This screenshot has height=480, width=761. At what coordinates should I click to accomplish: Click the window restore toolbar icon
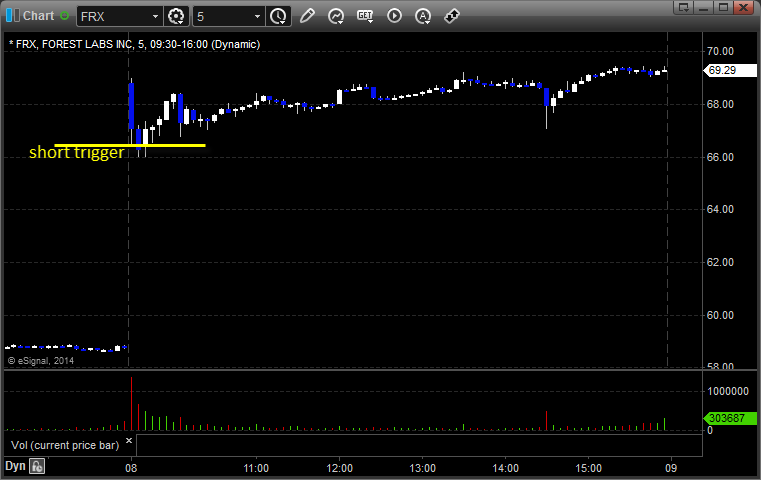point(683,7)
